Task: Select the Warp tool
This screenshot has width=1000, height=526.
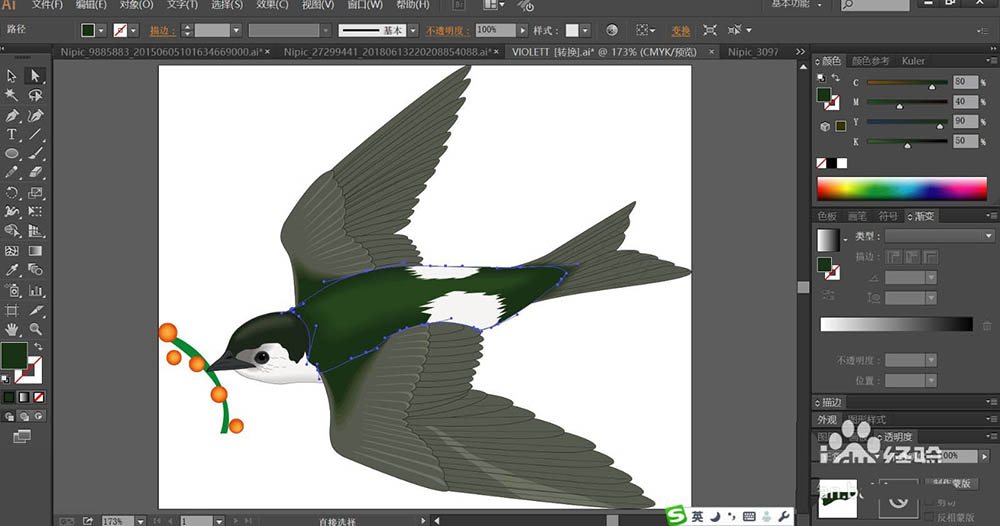Action: point(11,212)
